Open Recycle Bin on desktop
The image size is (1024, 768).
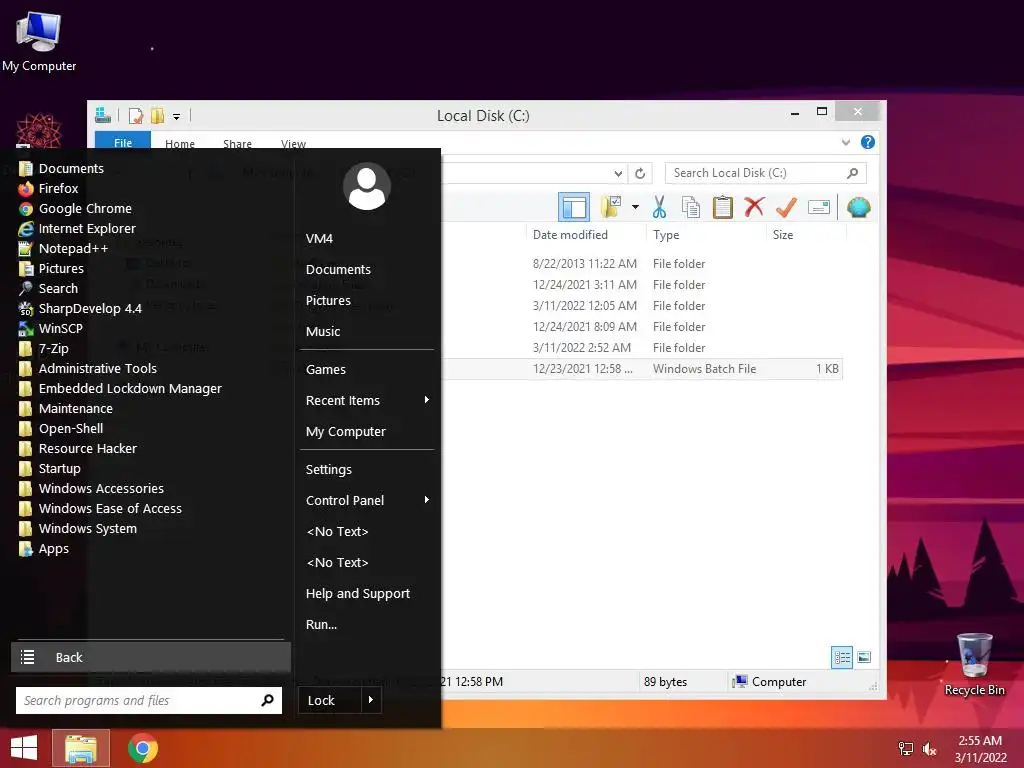974,665
